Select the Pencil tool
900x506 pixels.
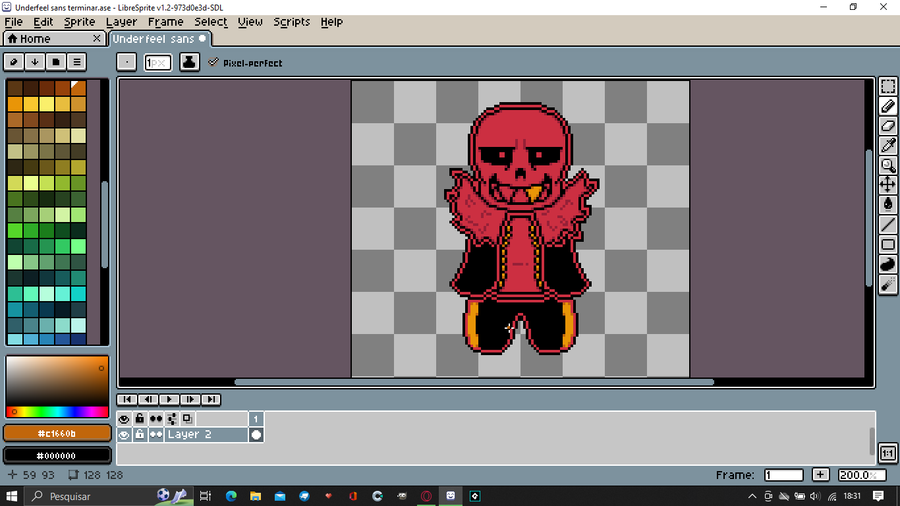coord(888,106)
